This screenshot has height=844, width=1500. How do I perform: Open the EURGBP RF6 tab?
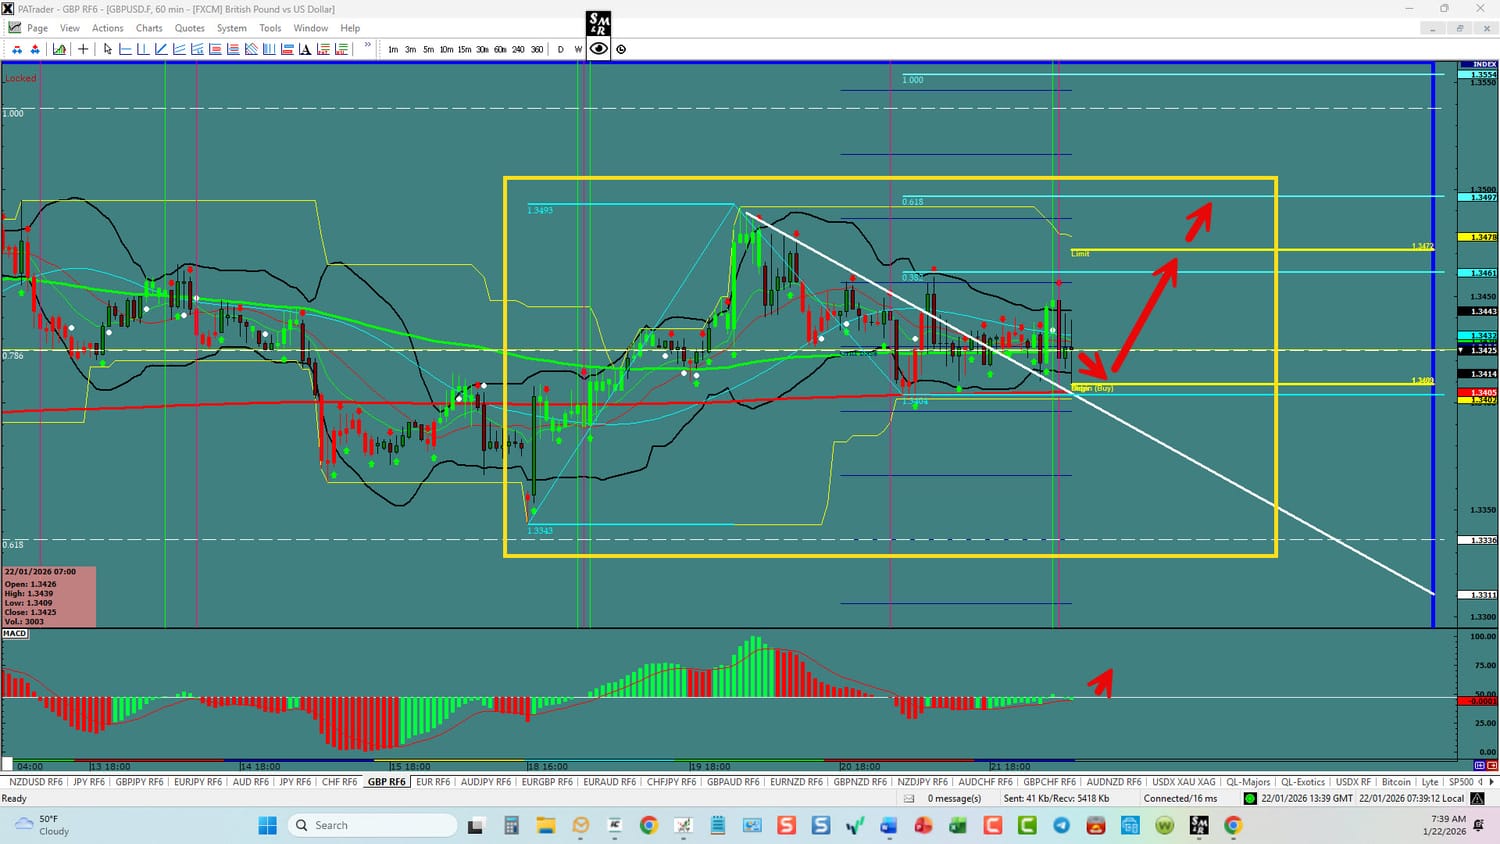(547, 782)
